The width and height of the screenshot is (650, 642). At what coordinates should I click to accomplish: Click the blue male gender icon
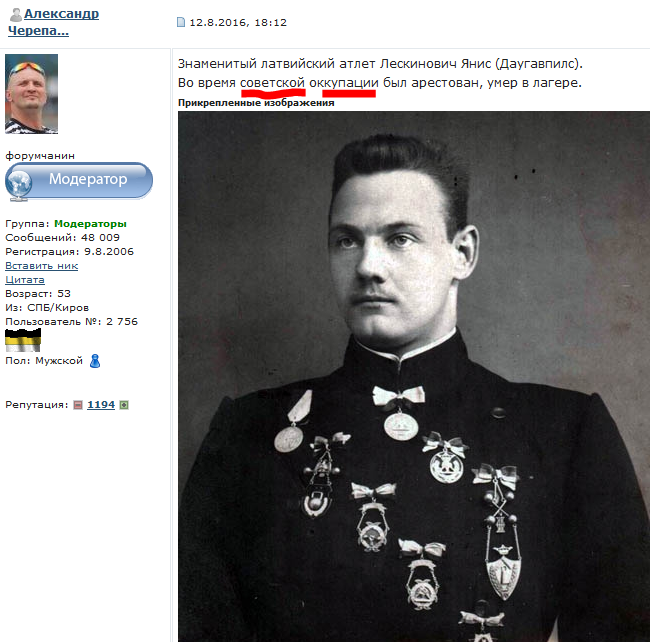(95, 361)
